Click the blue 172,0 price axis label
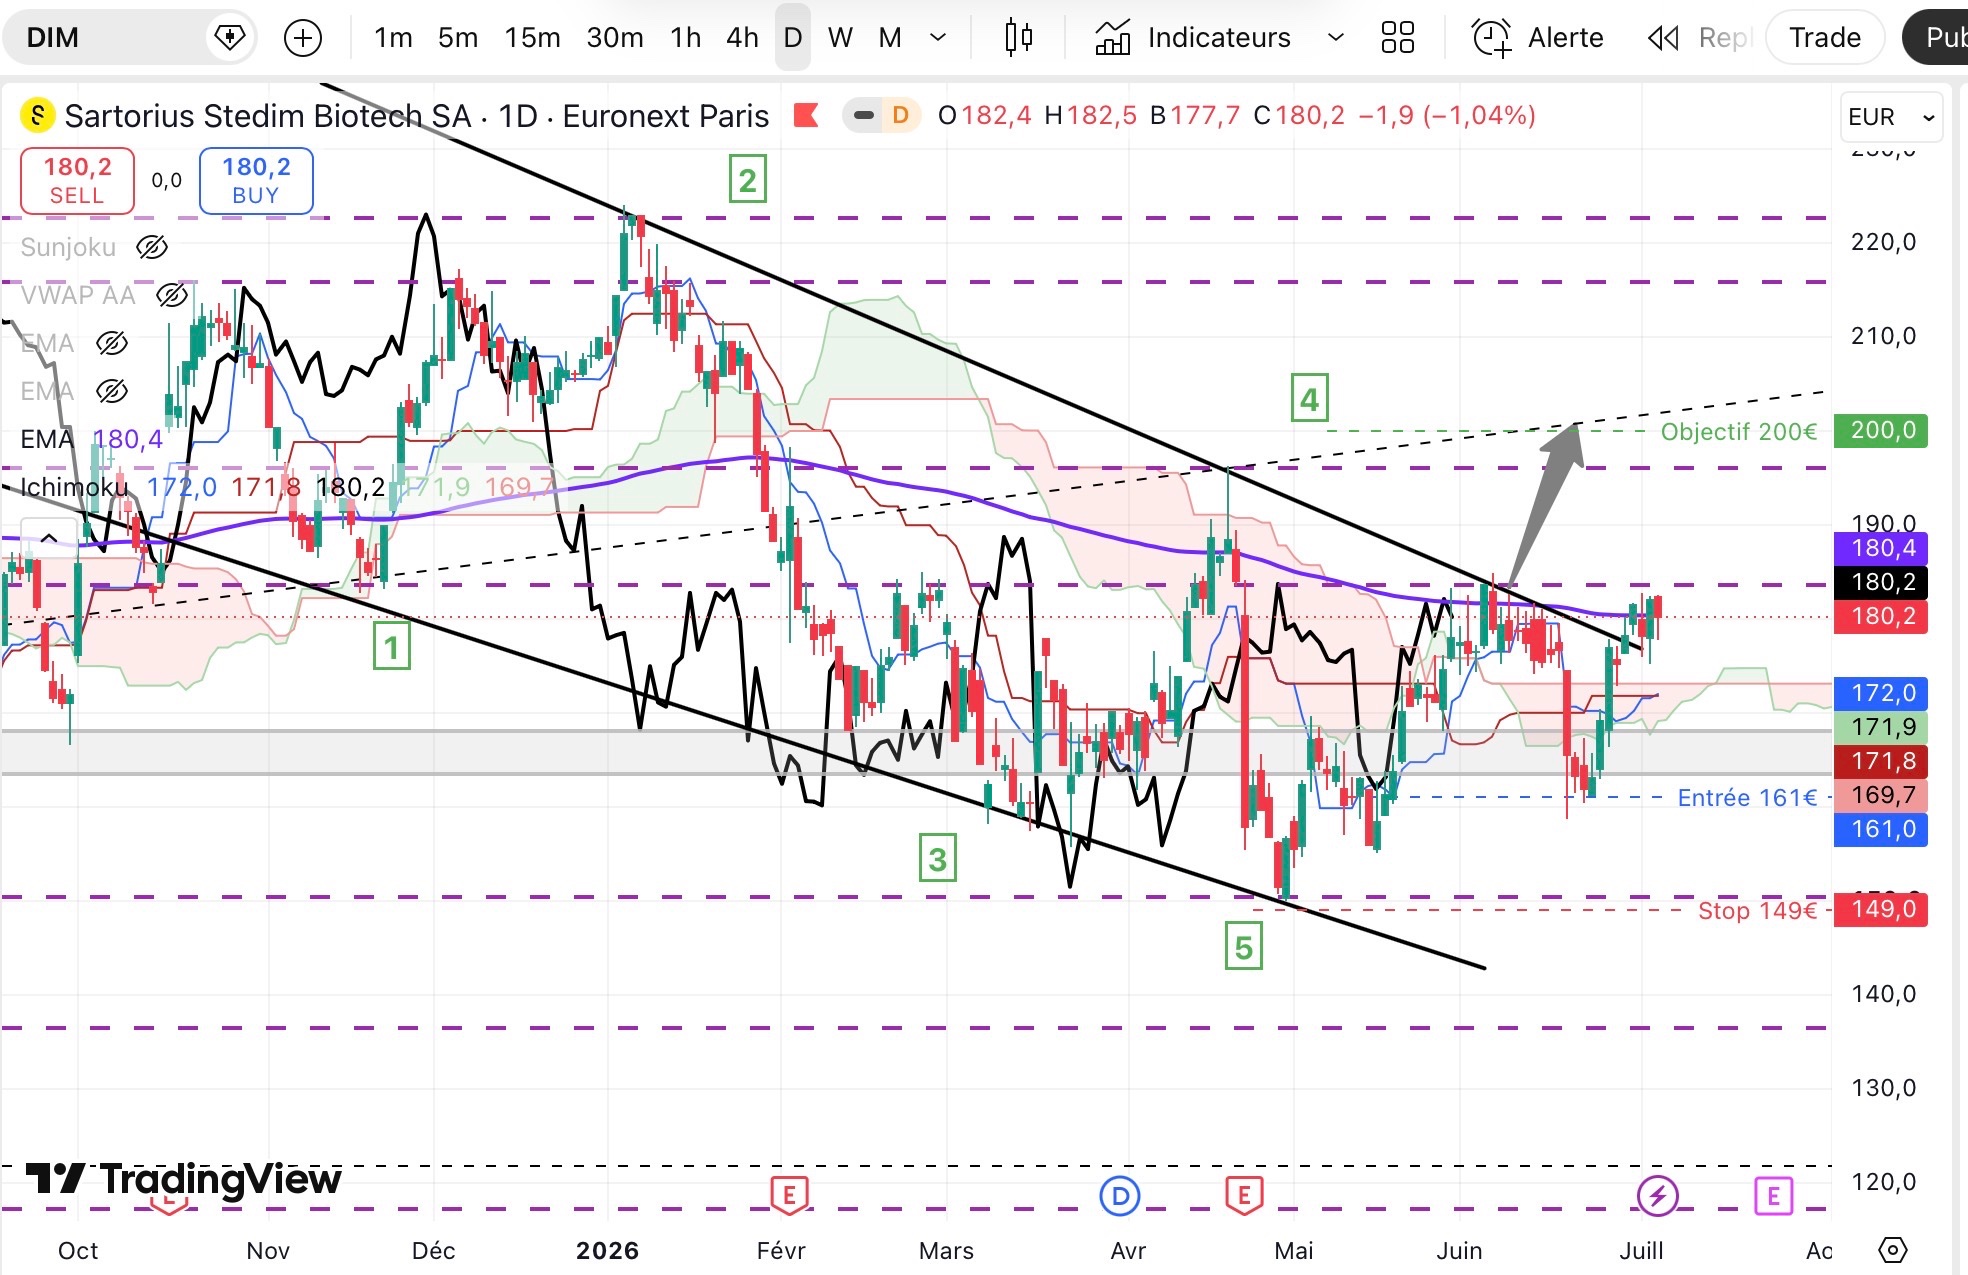 point(1881,693)
